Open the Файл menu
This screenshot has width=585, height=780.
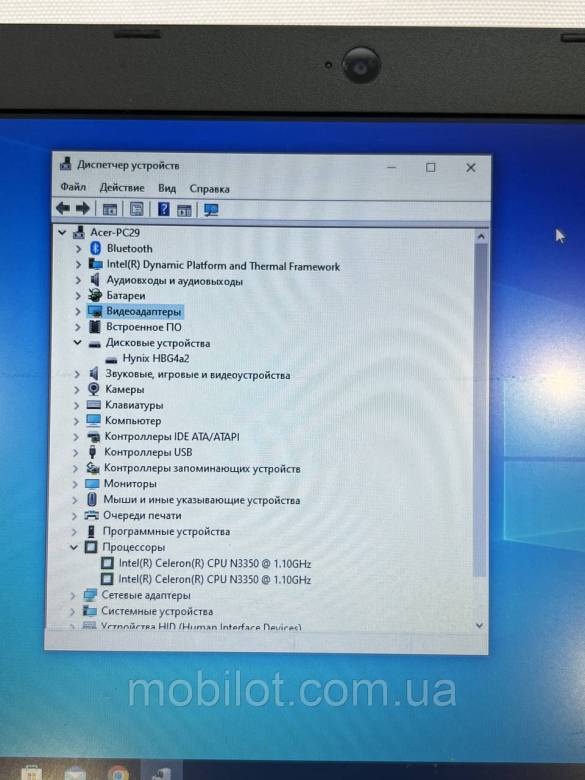pos(73,188)
